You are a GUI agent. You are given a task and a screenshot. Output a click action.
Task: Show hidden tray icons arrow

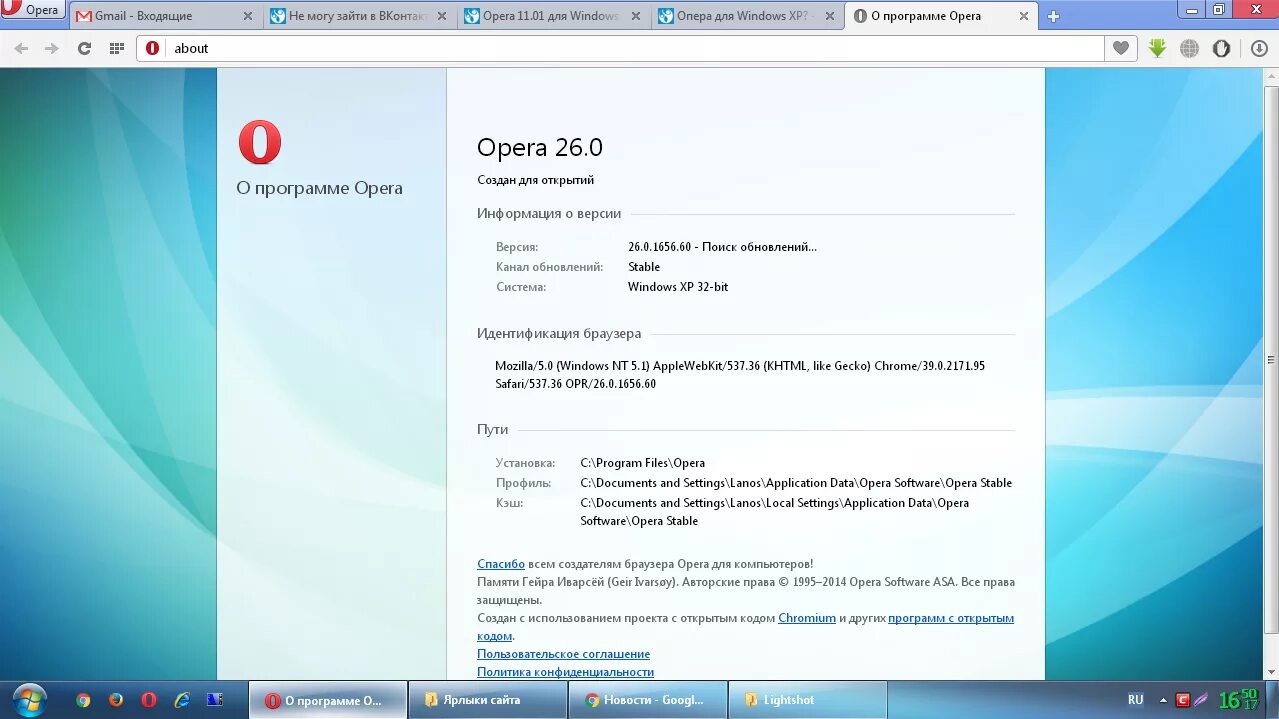(1162, 700)
